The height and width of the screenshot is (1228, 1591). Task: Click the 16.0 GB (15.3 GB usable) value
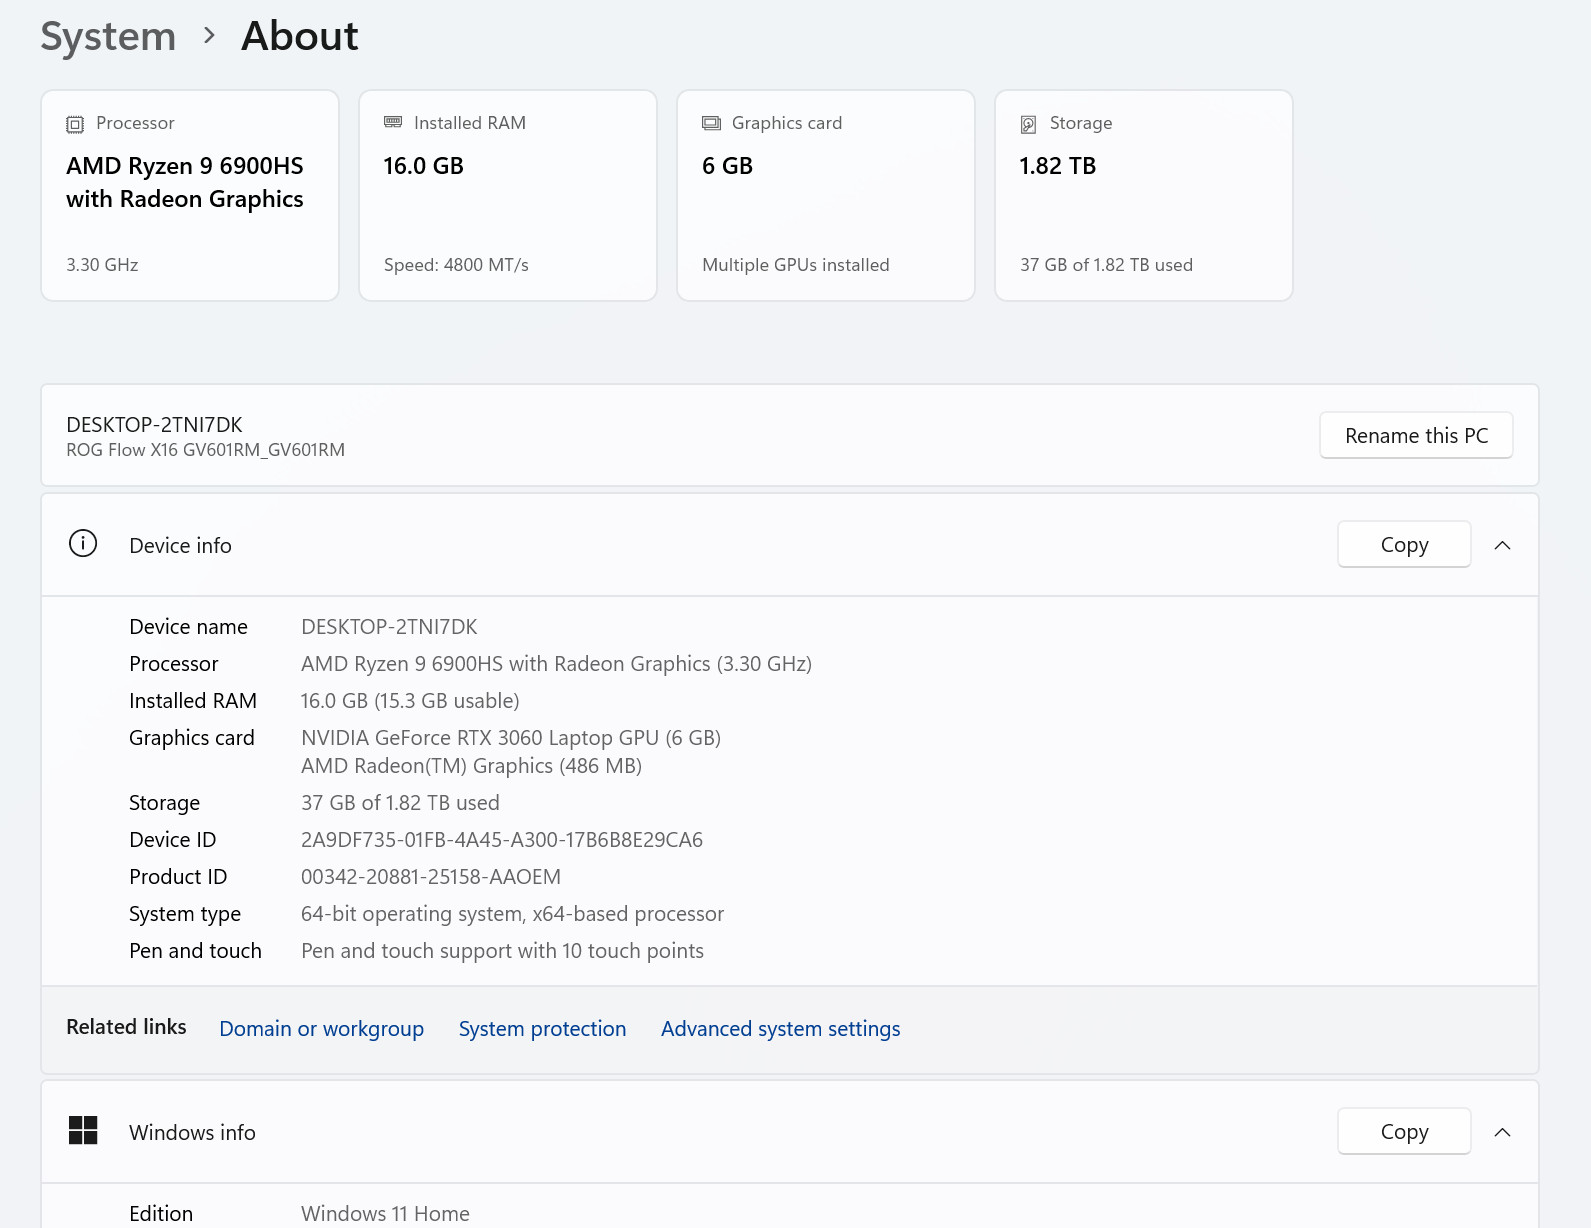pyautogui.click(x=410, y=701)
